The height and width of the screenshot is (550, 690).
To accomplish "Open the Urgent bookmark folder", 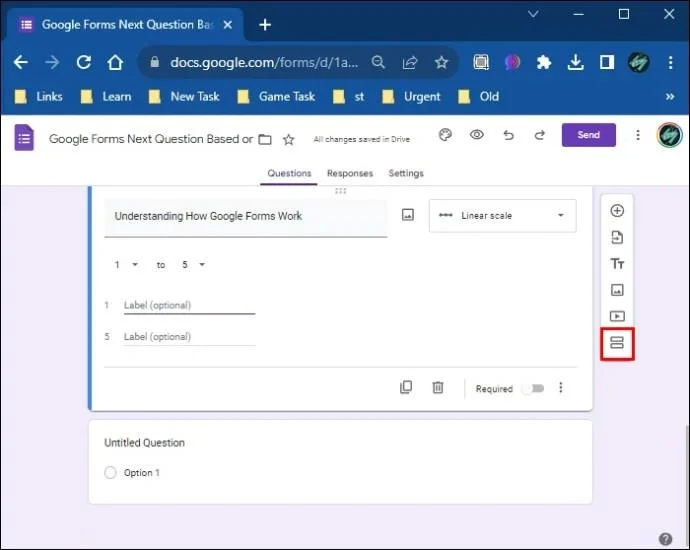I will [x=411, y=96].
